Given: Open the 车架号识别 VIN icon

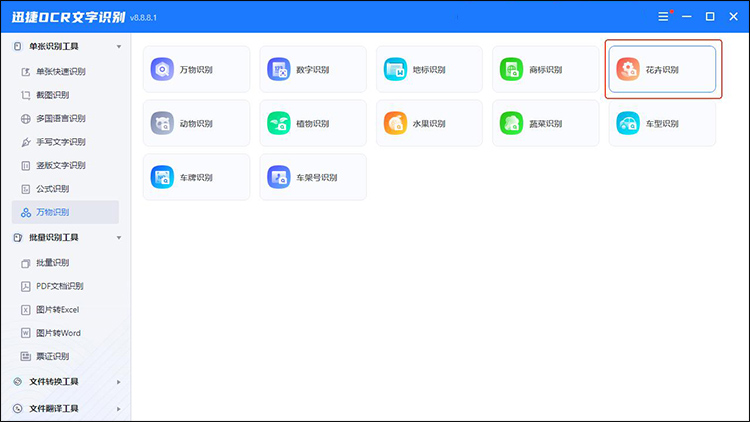Looking at the screenshot, I should (278, 177).
